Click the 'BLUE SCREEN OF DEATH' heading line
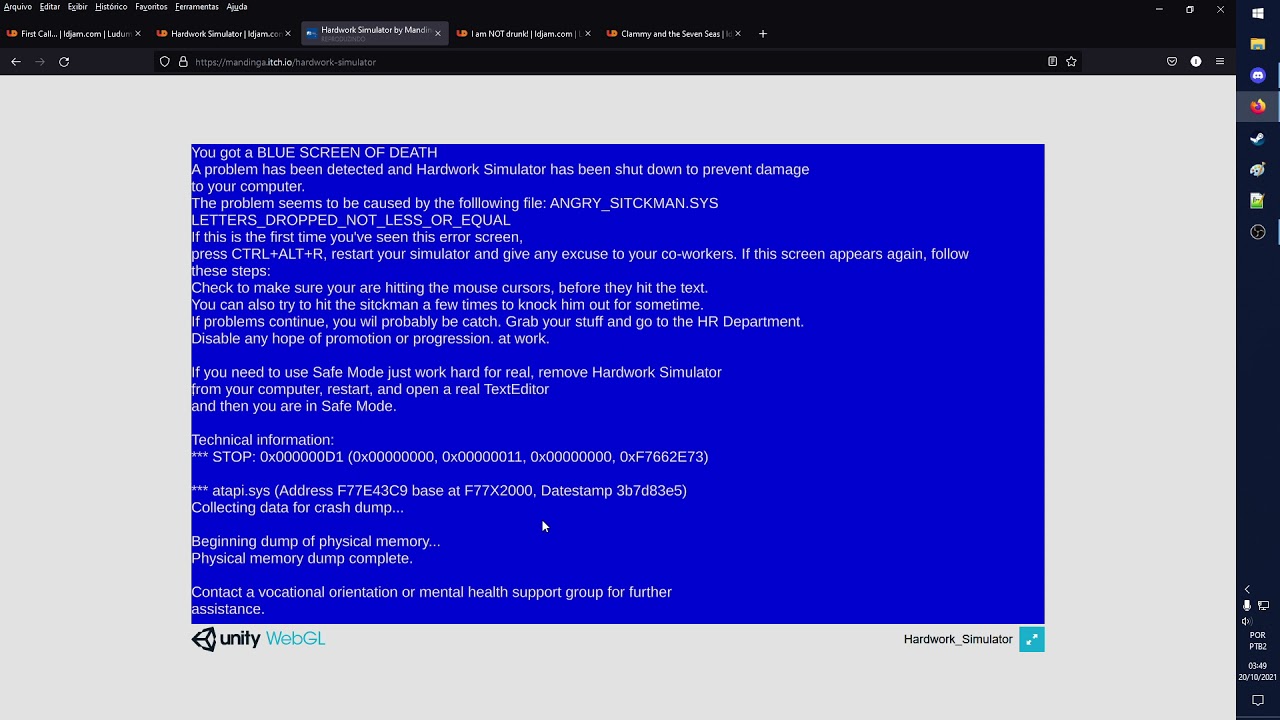The width and height of the screenshot is (1280, 720). pyautogui.click(x=314, y=153)
